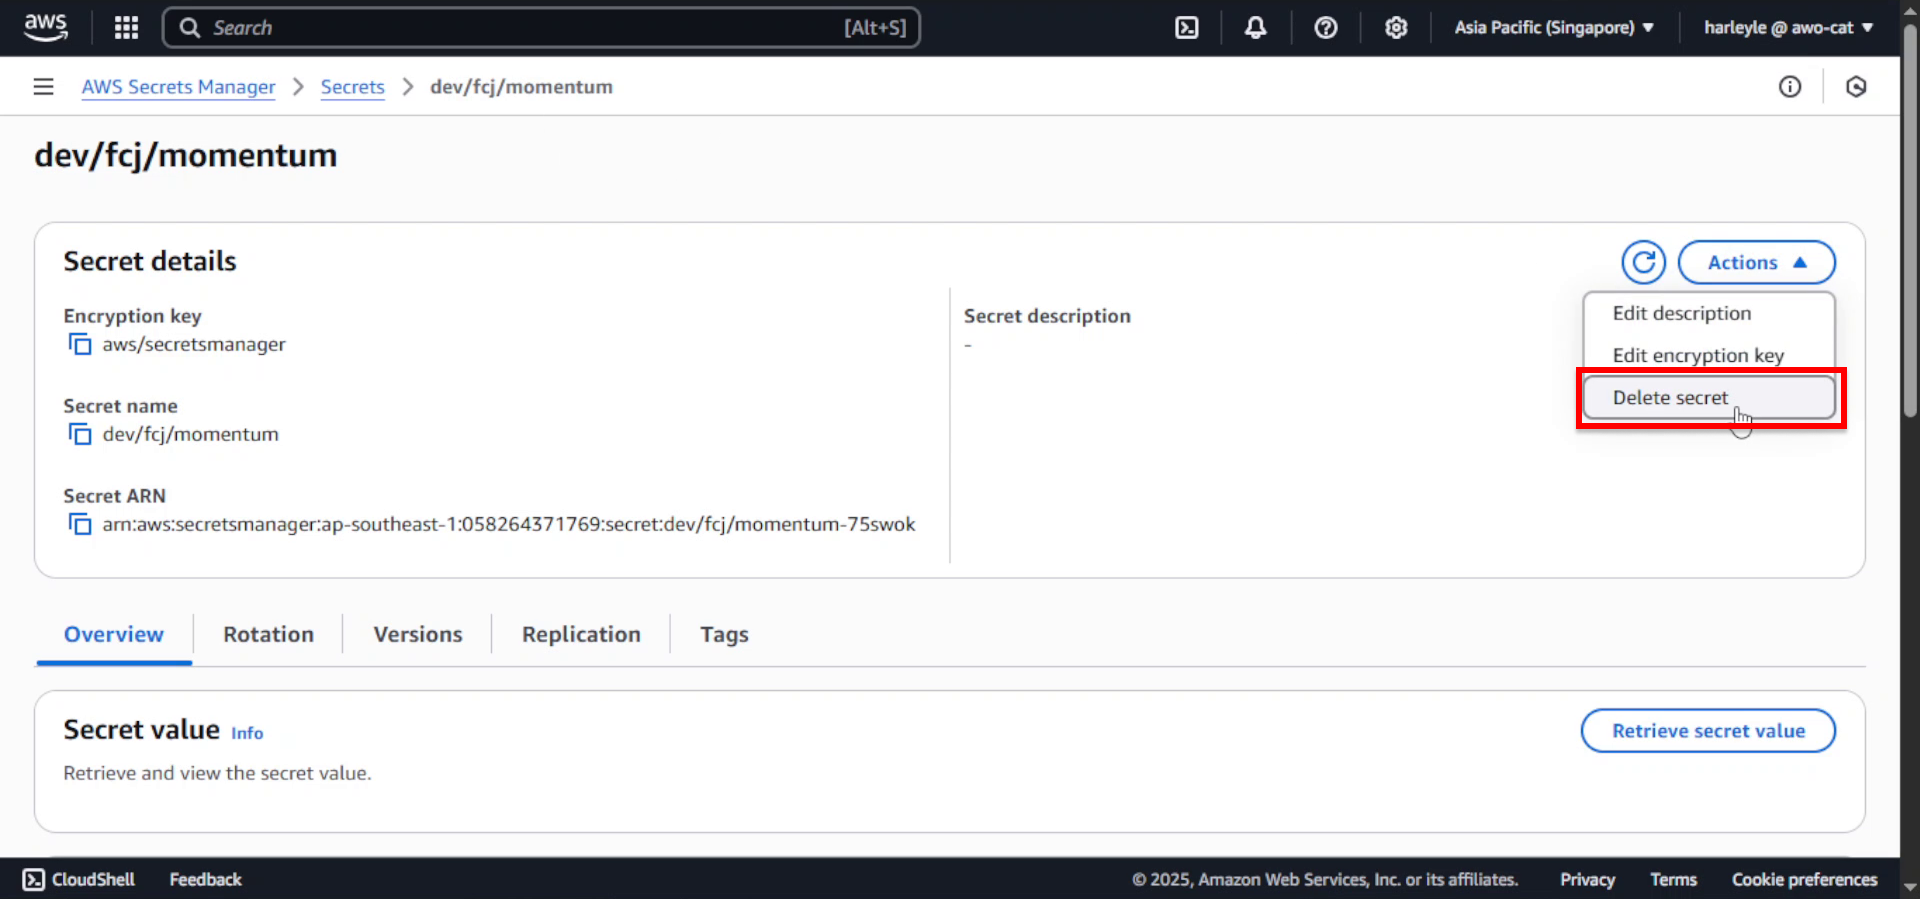Click the Secret description label
This screenshot has width=1920, height=899.
tap(1047, 316)
